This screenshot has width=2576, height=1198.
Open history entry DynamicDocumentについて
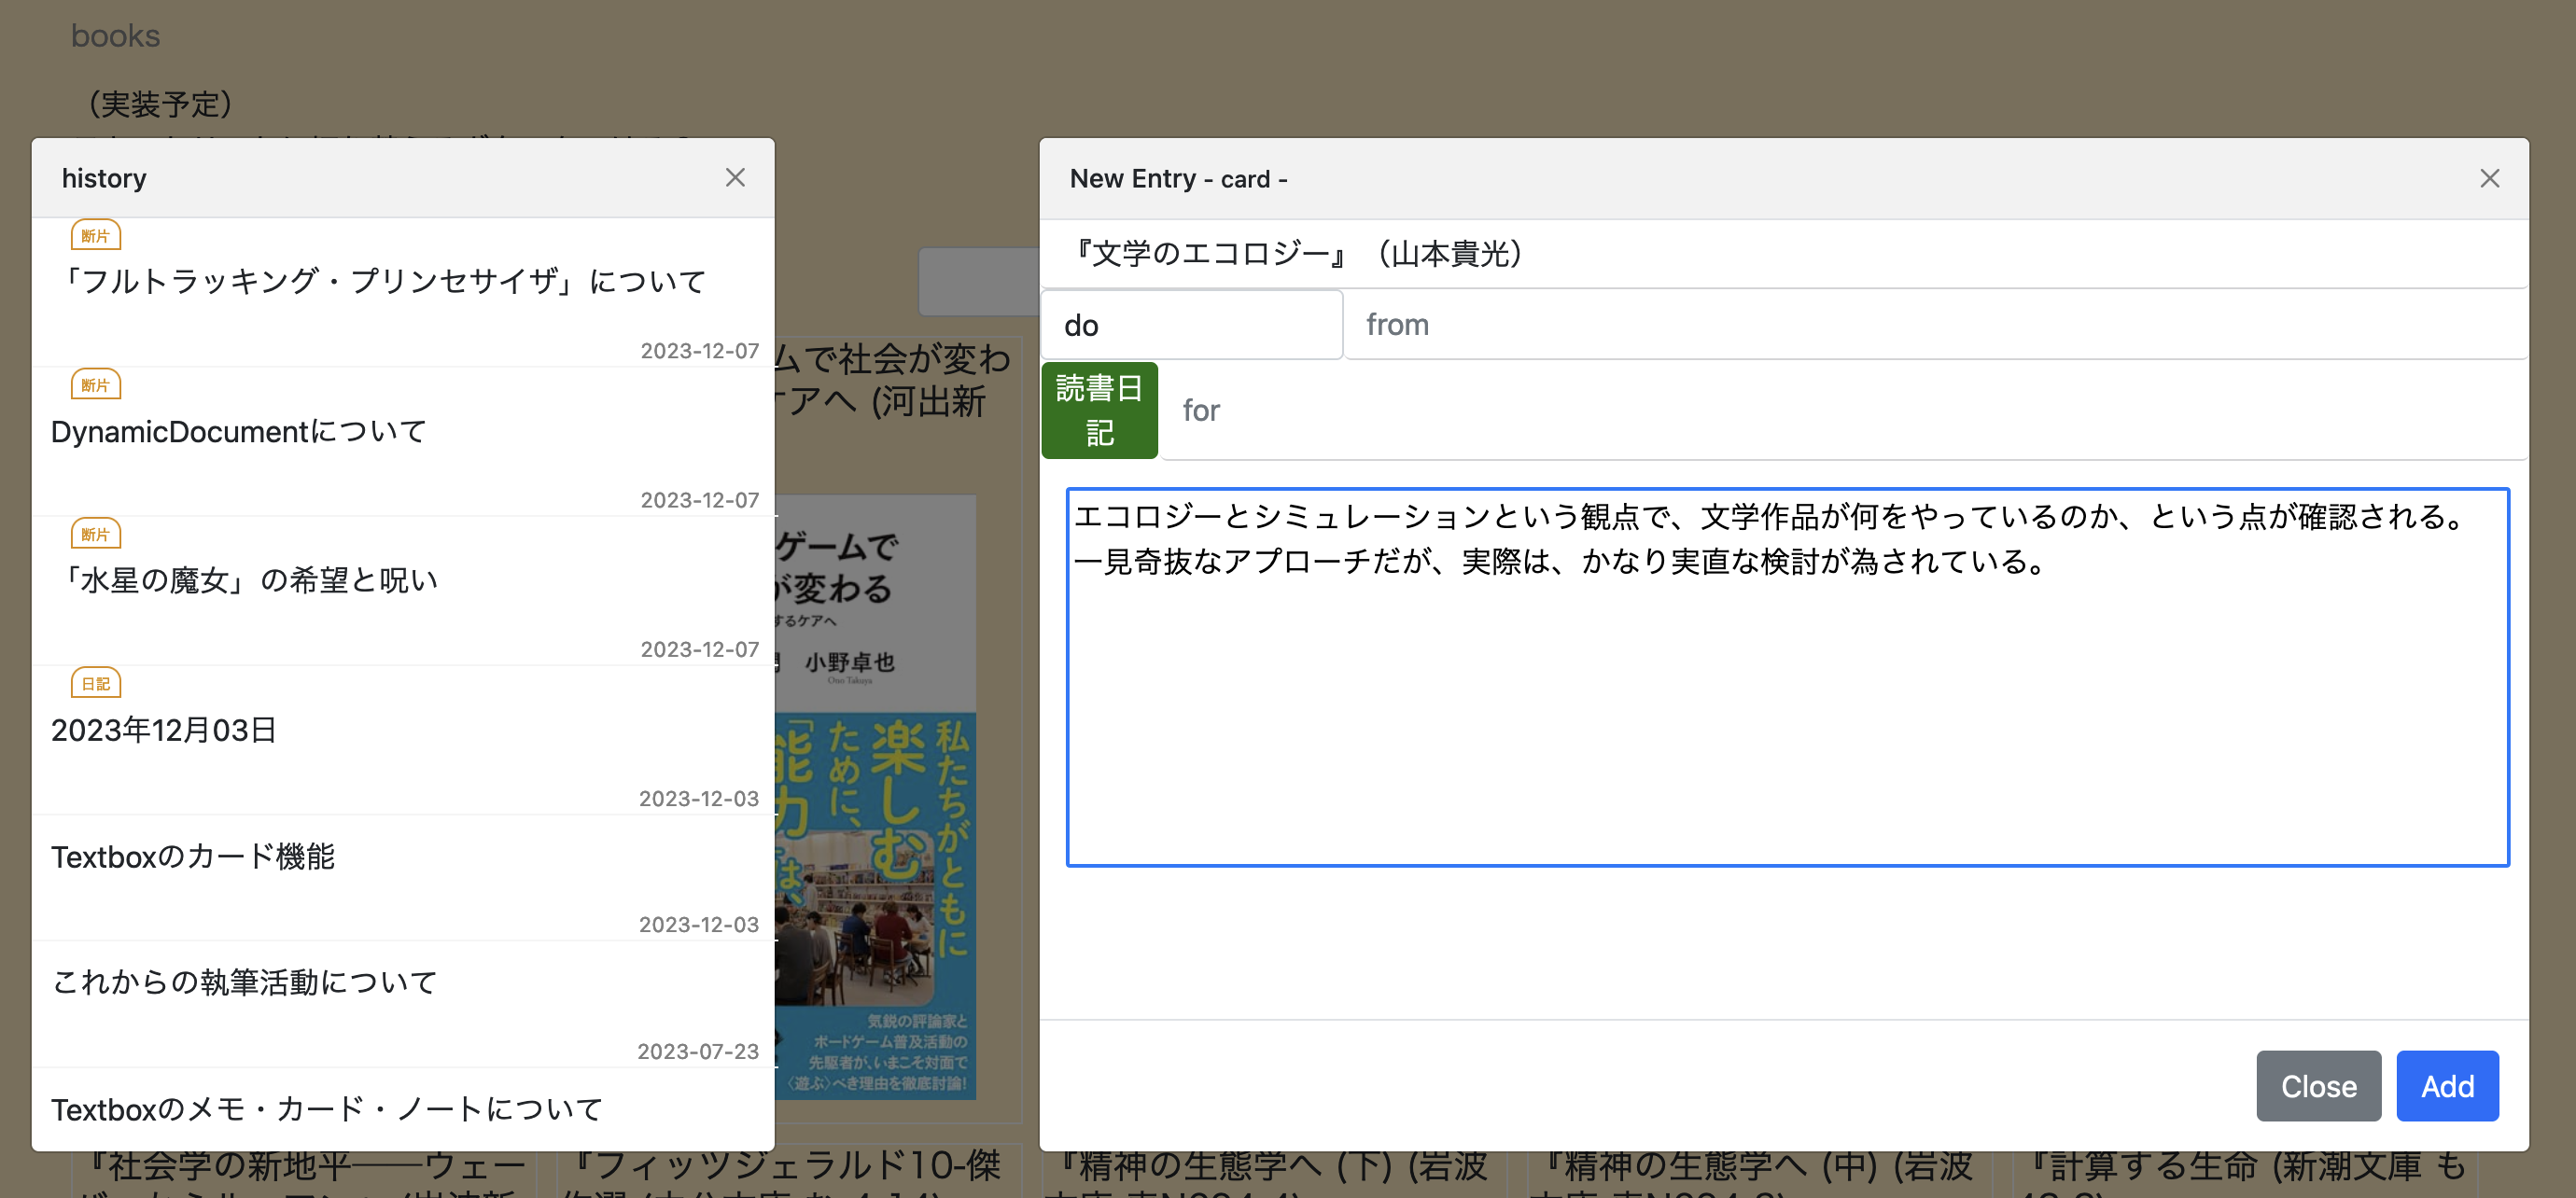click(x=240, y=432)
